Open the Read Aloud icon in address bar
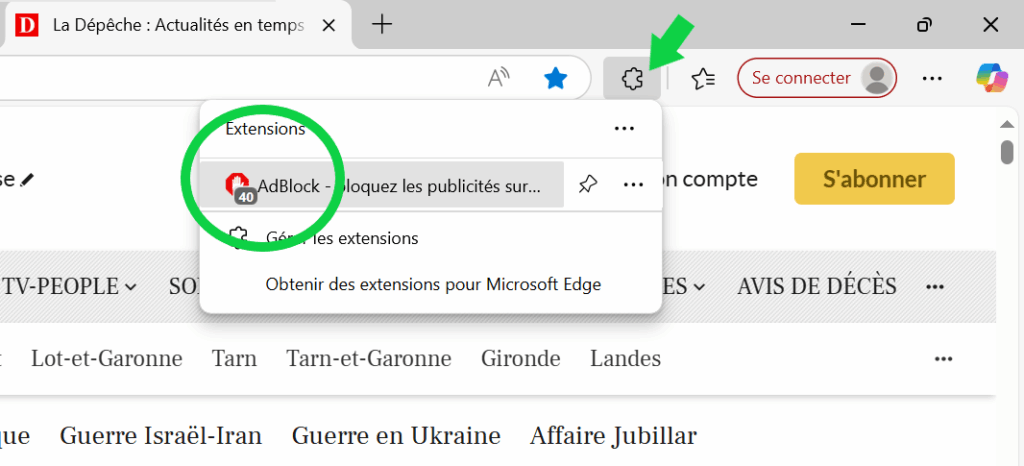1024x466 pixels. click(498, 78)
